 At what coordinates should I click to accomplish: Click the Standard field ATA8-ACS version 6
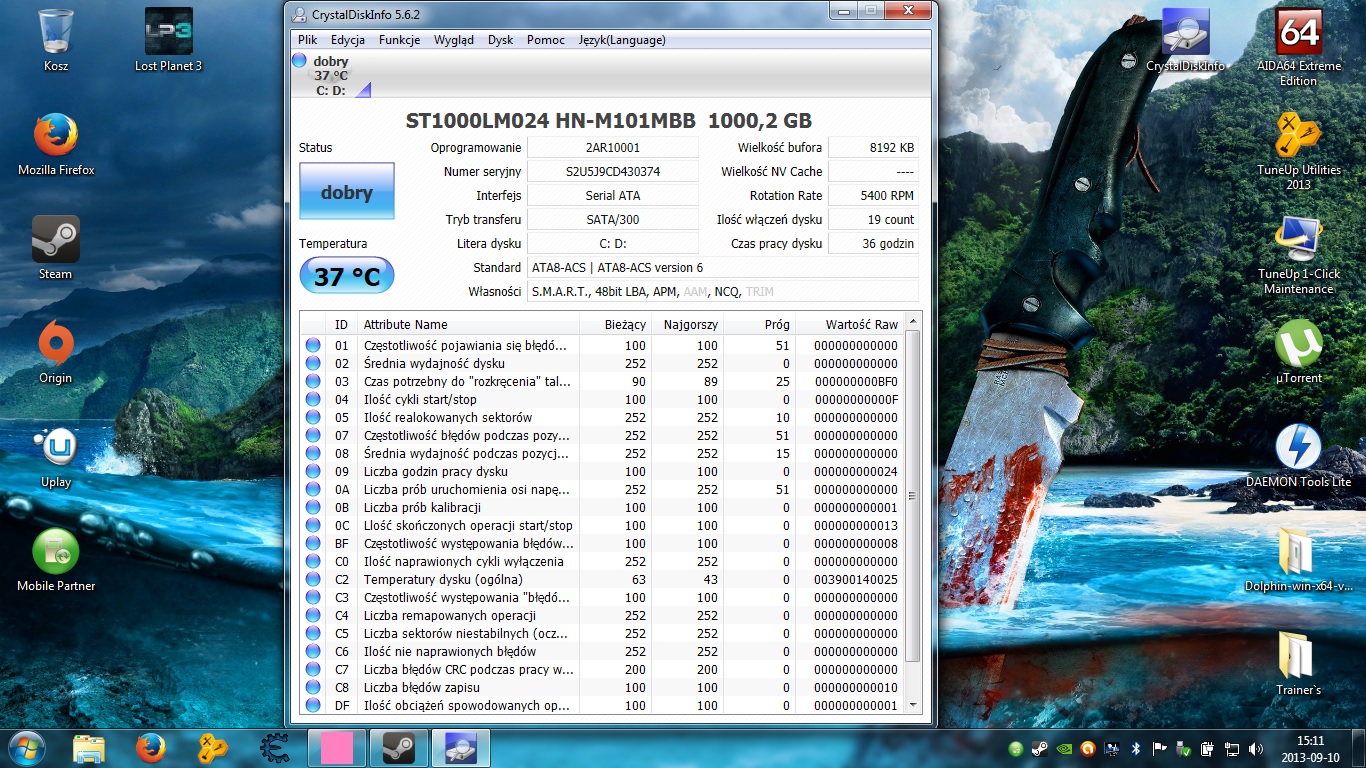pos(722,268)
